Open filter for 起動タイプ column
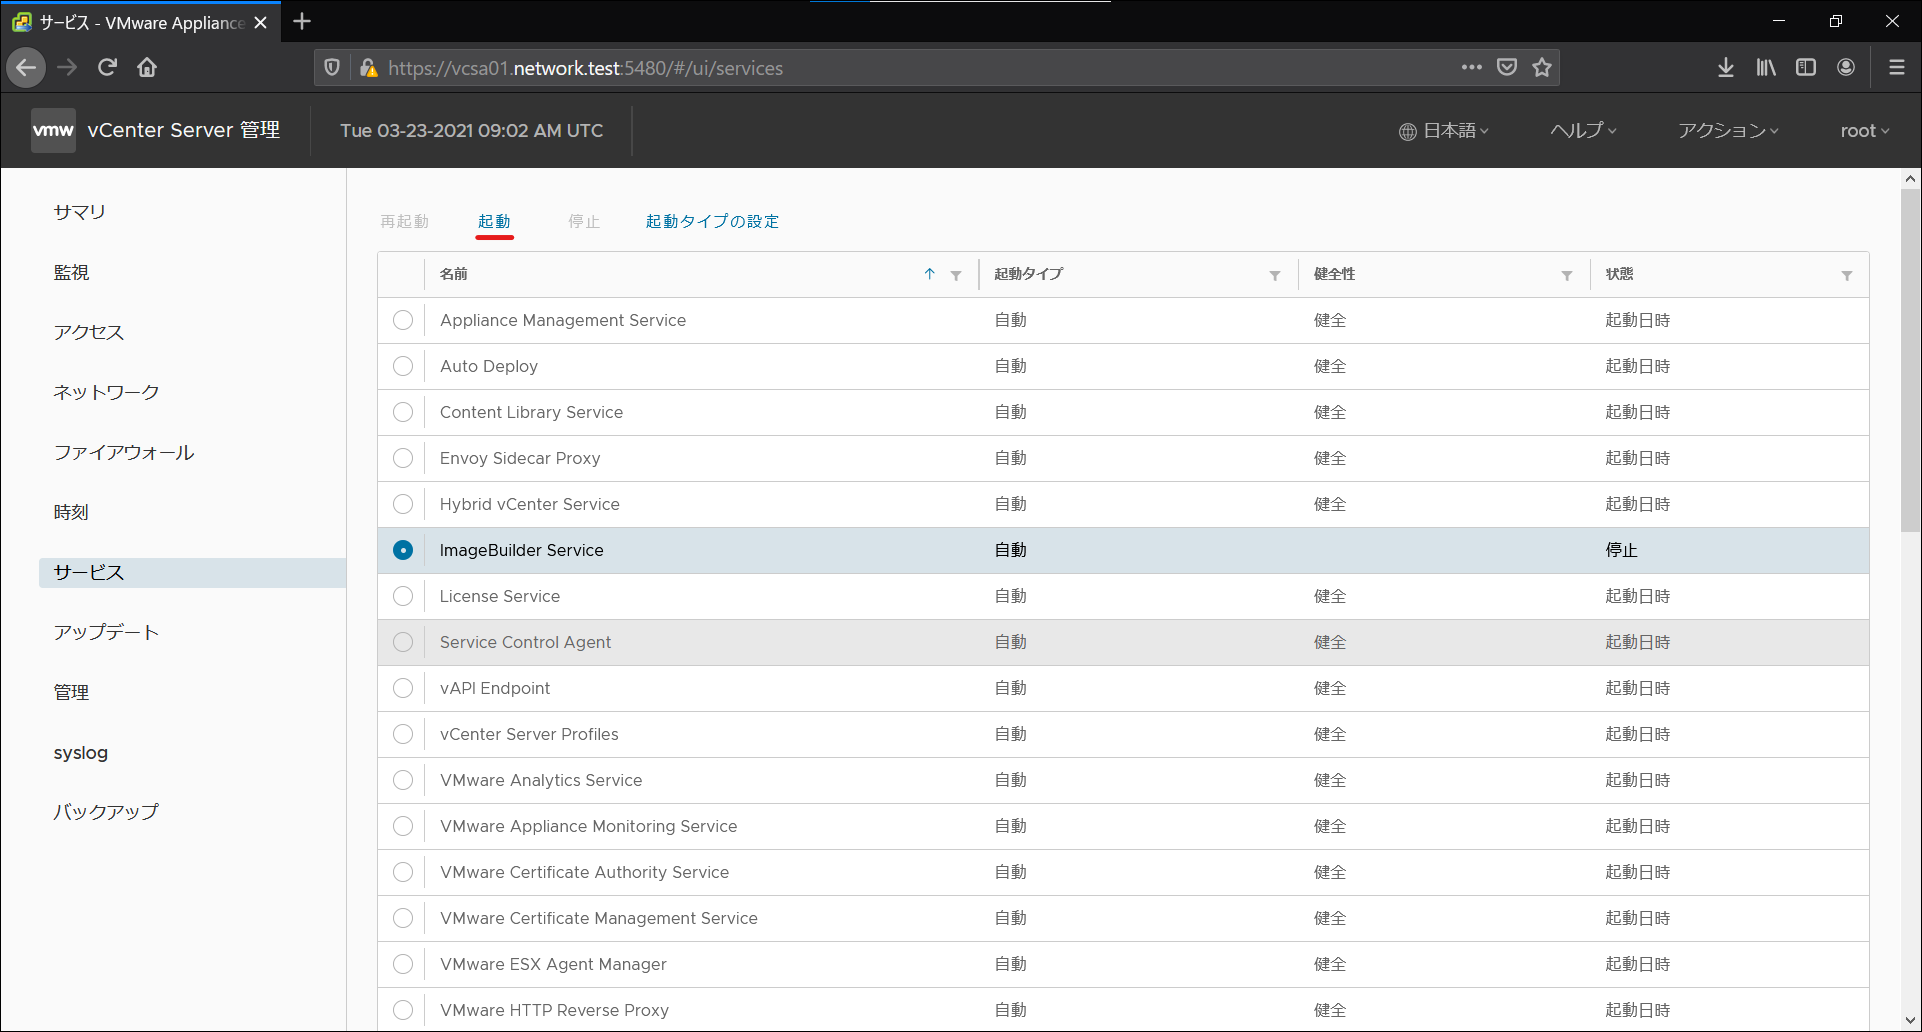The height and width of the screenshot is (1032, 1922). (x=1275, y=275)
